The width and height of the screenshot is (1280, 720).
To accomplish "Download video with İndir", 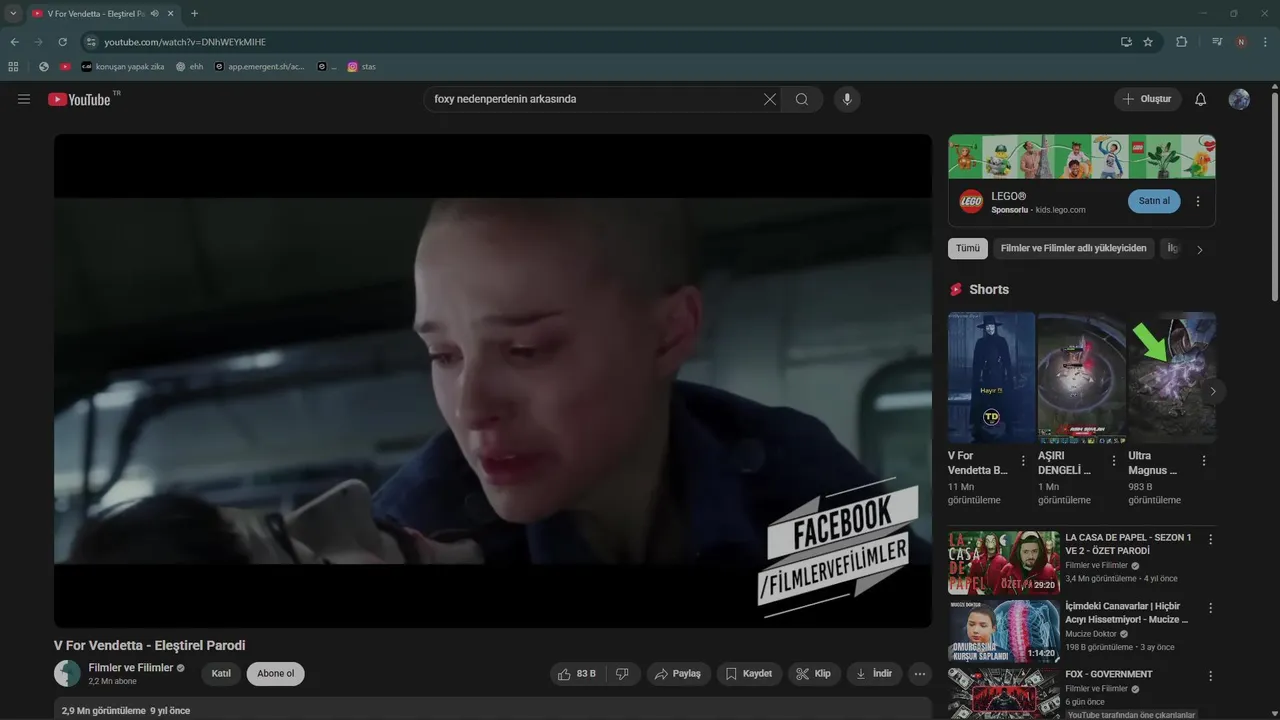I will [874, 674].
